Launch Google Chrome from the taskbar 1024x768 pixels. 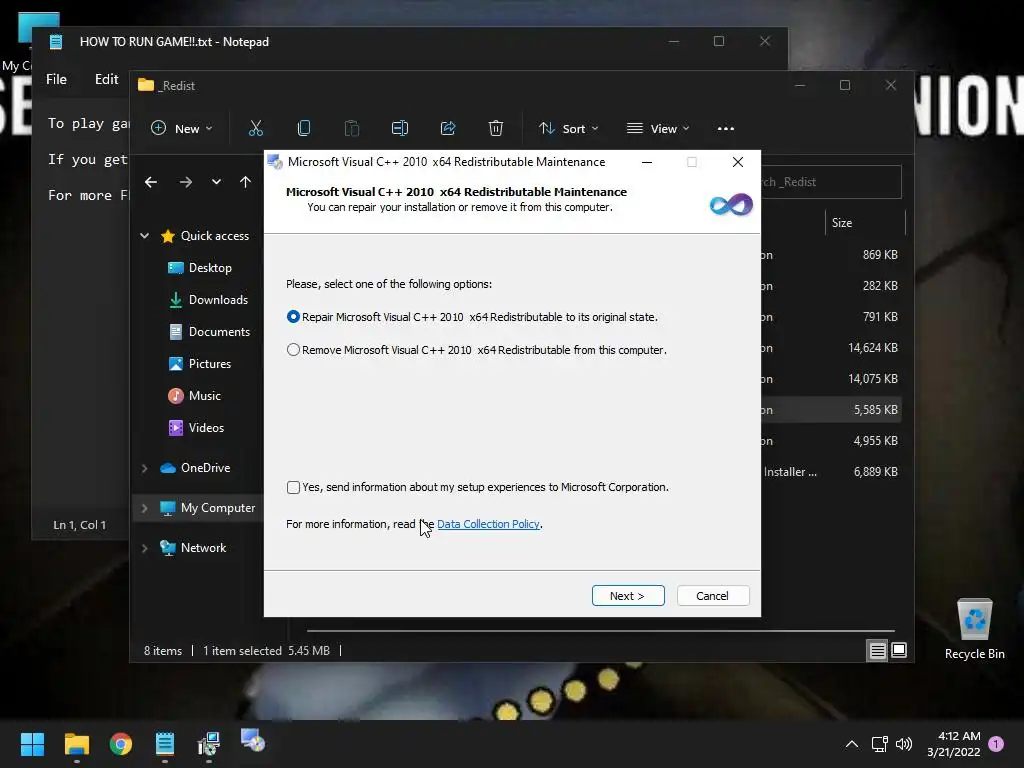[x=121, y=744]
